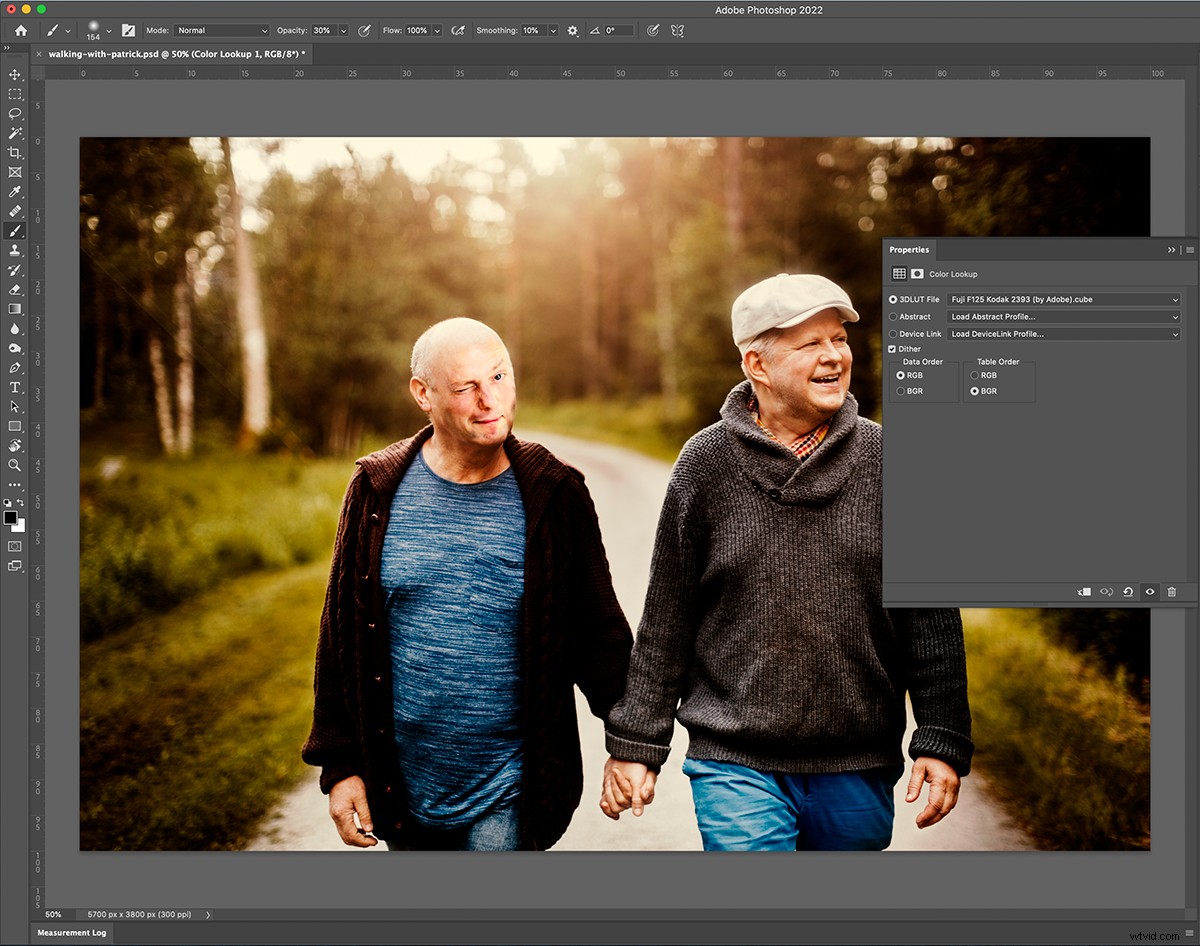Open the Measurement Log panel
This screenshot has width=1200, height=946.
[71, 933]
